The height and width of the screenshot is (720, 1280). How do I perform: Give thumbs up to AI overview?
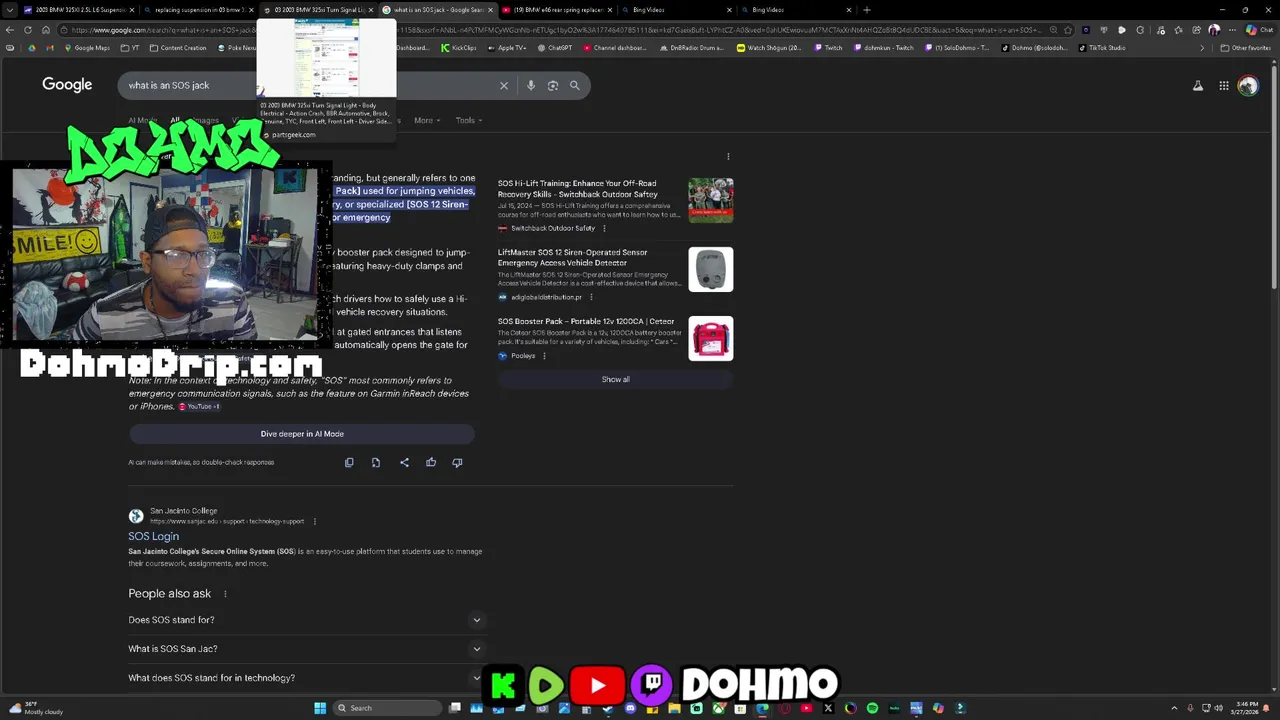pos(431,462)
